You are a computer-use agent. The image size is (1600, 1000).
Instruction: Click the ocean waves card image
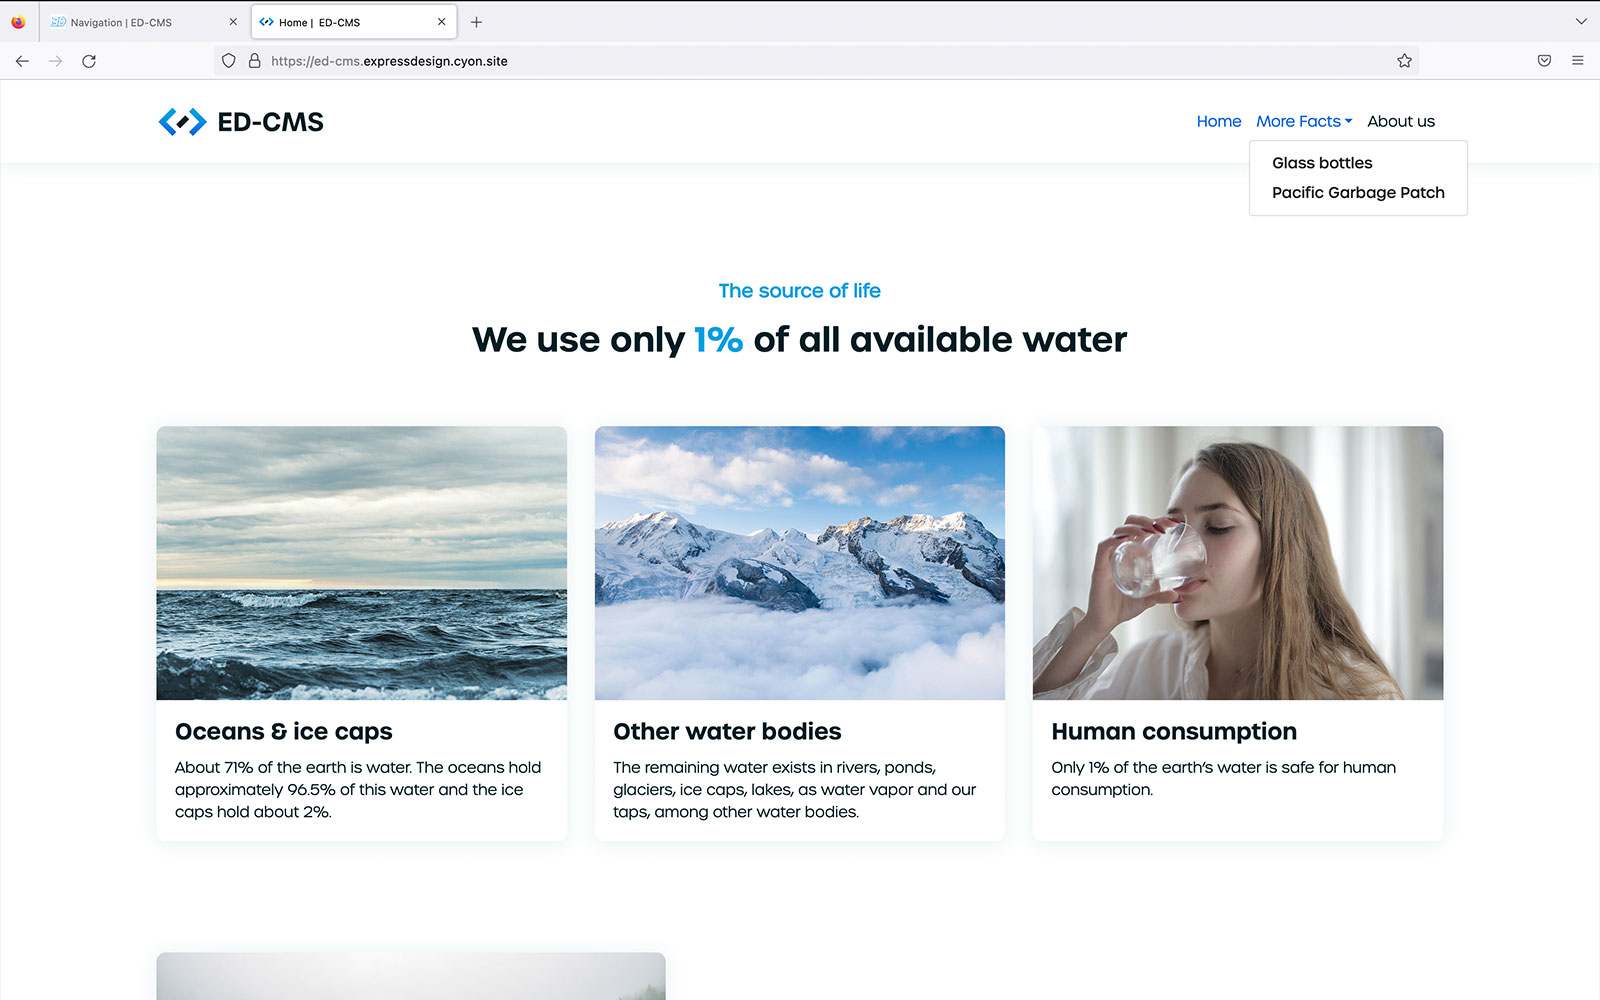(361, 563)
